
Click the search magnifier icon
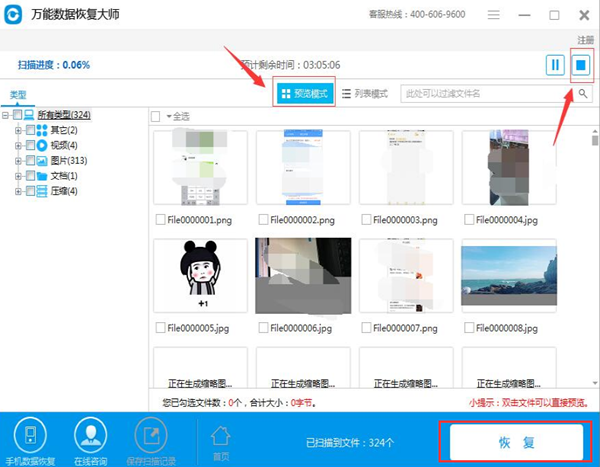pyautogui.click(x=582, y=93)
